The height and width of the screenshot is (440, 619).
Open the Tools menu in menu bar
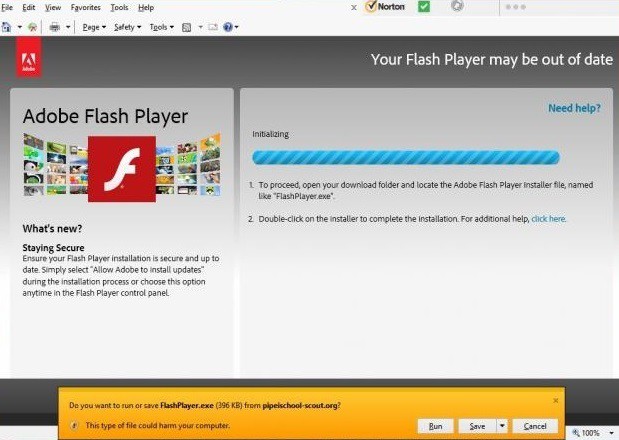(x=119, y=7)
